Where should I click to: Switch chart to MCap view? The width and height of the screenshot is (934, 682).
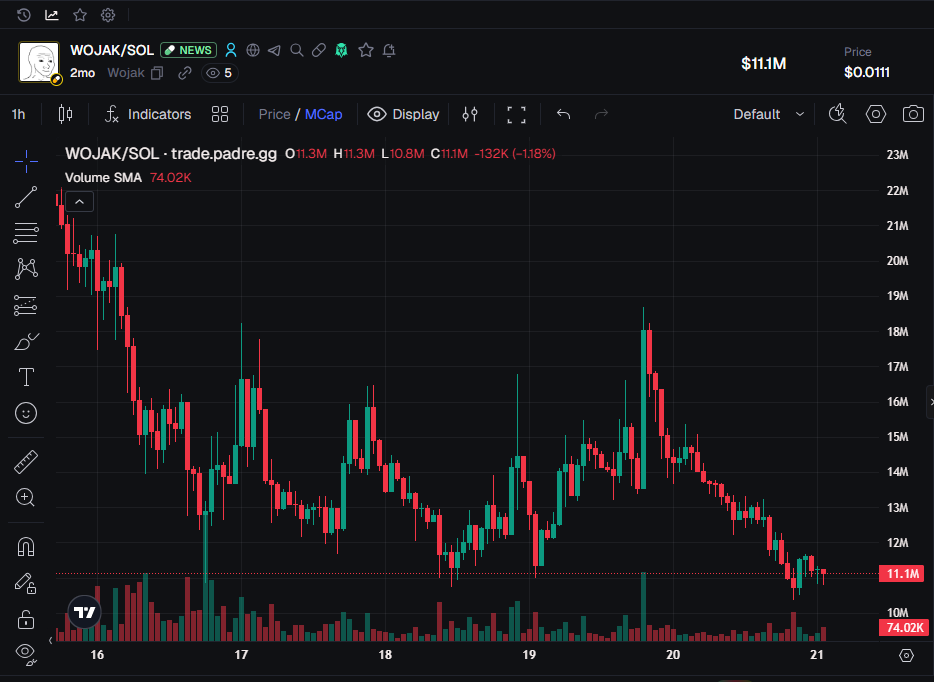(323, 114)
